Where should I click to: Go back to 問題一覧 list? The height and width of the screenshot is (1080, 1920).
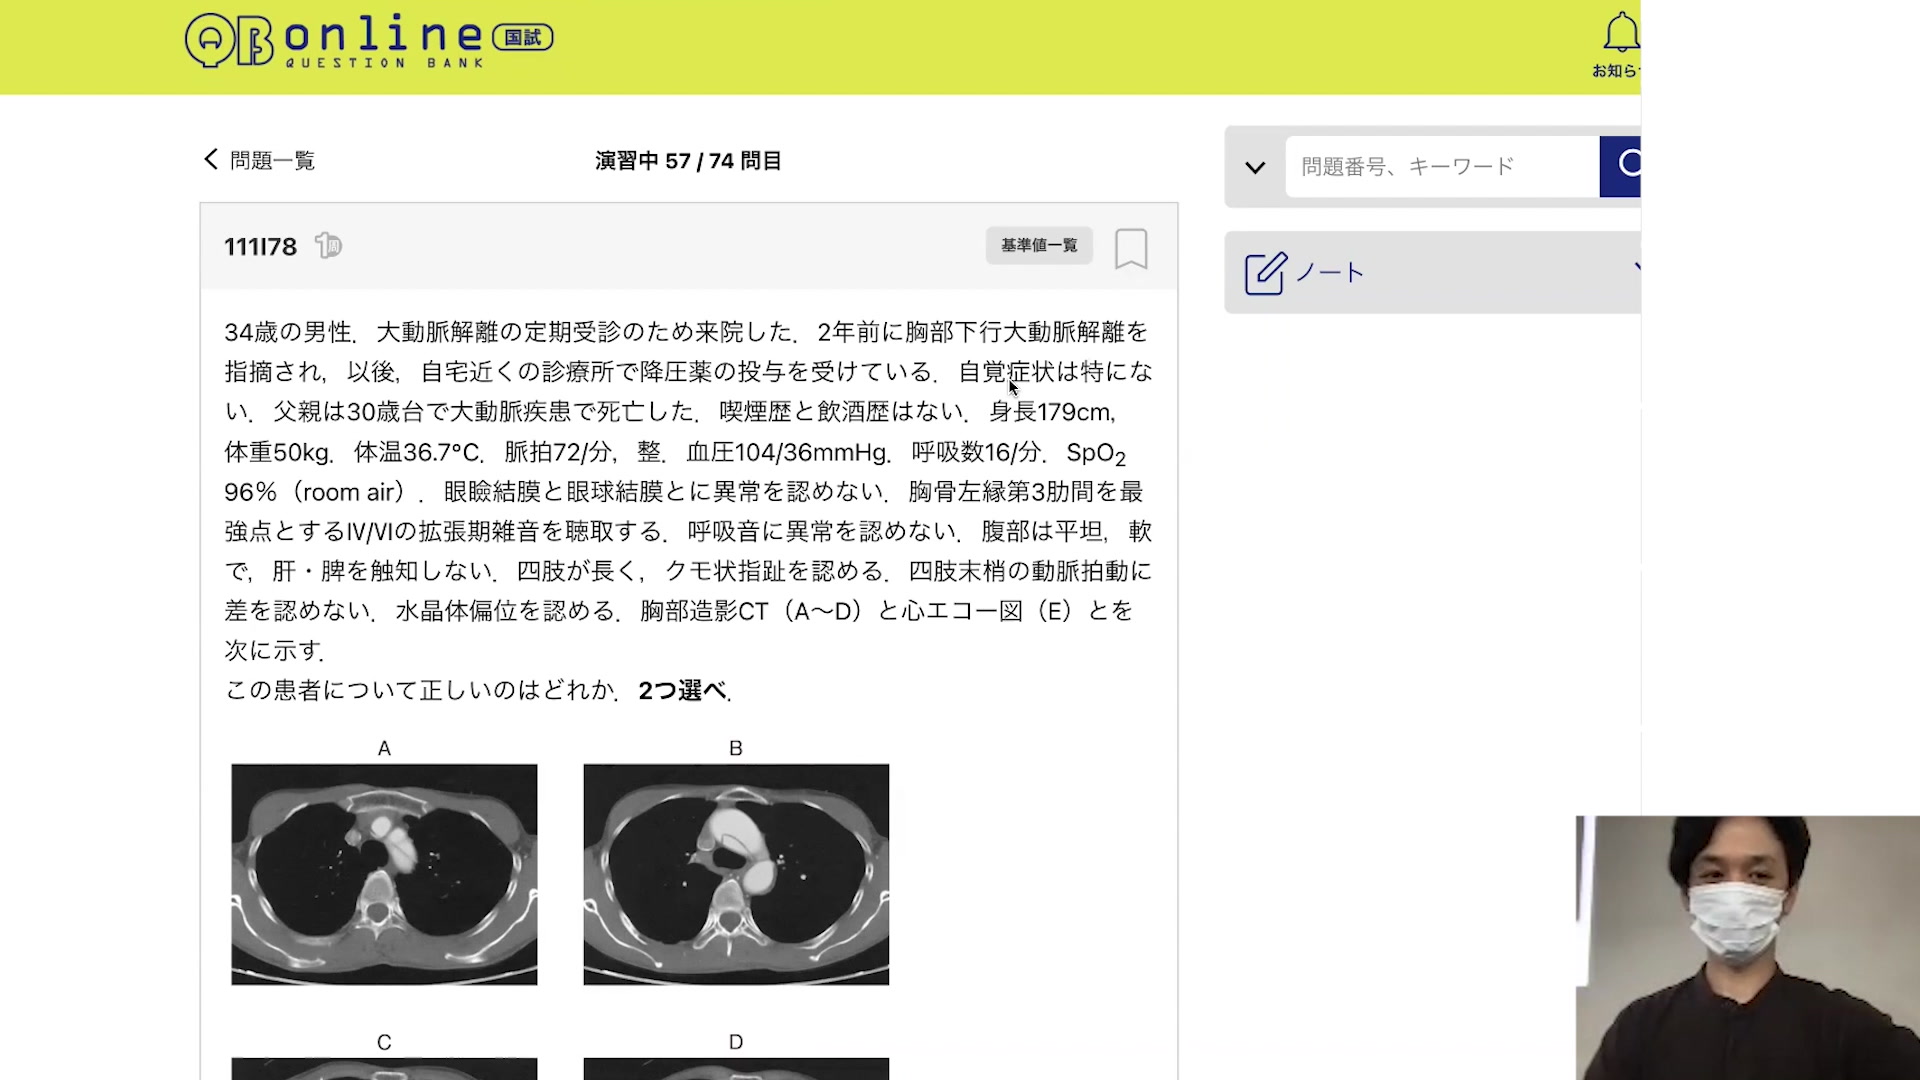pyautogui.click(x=271, y=161)
